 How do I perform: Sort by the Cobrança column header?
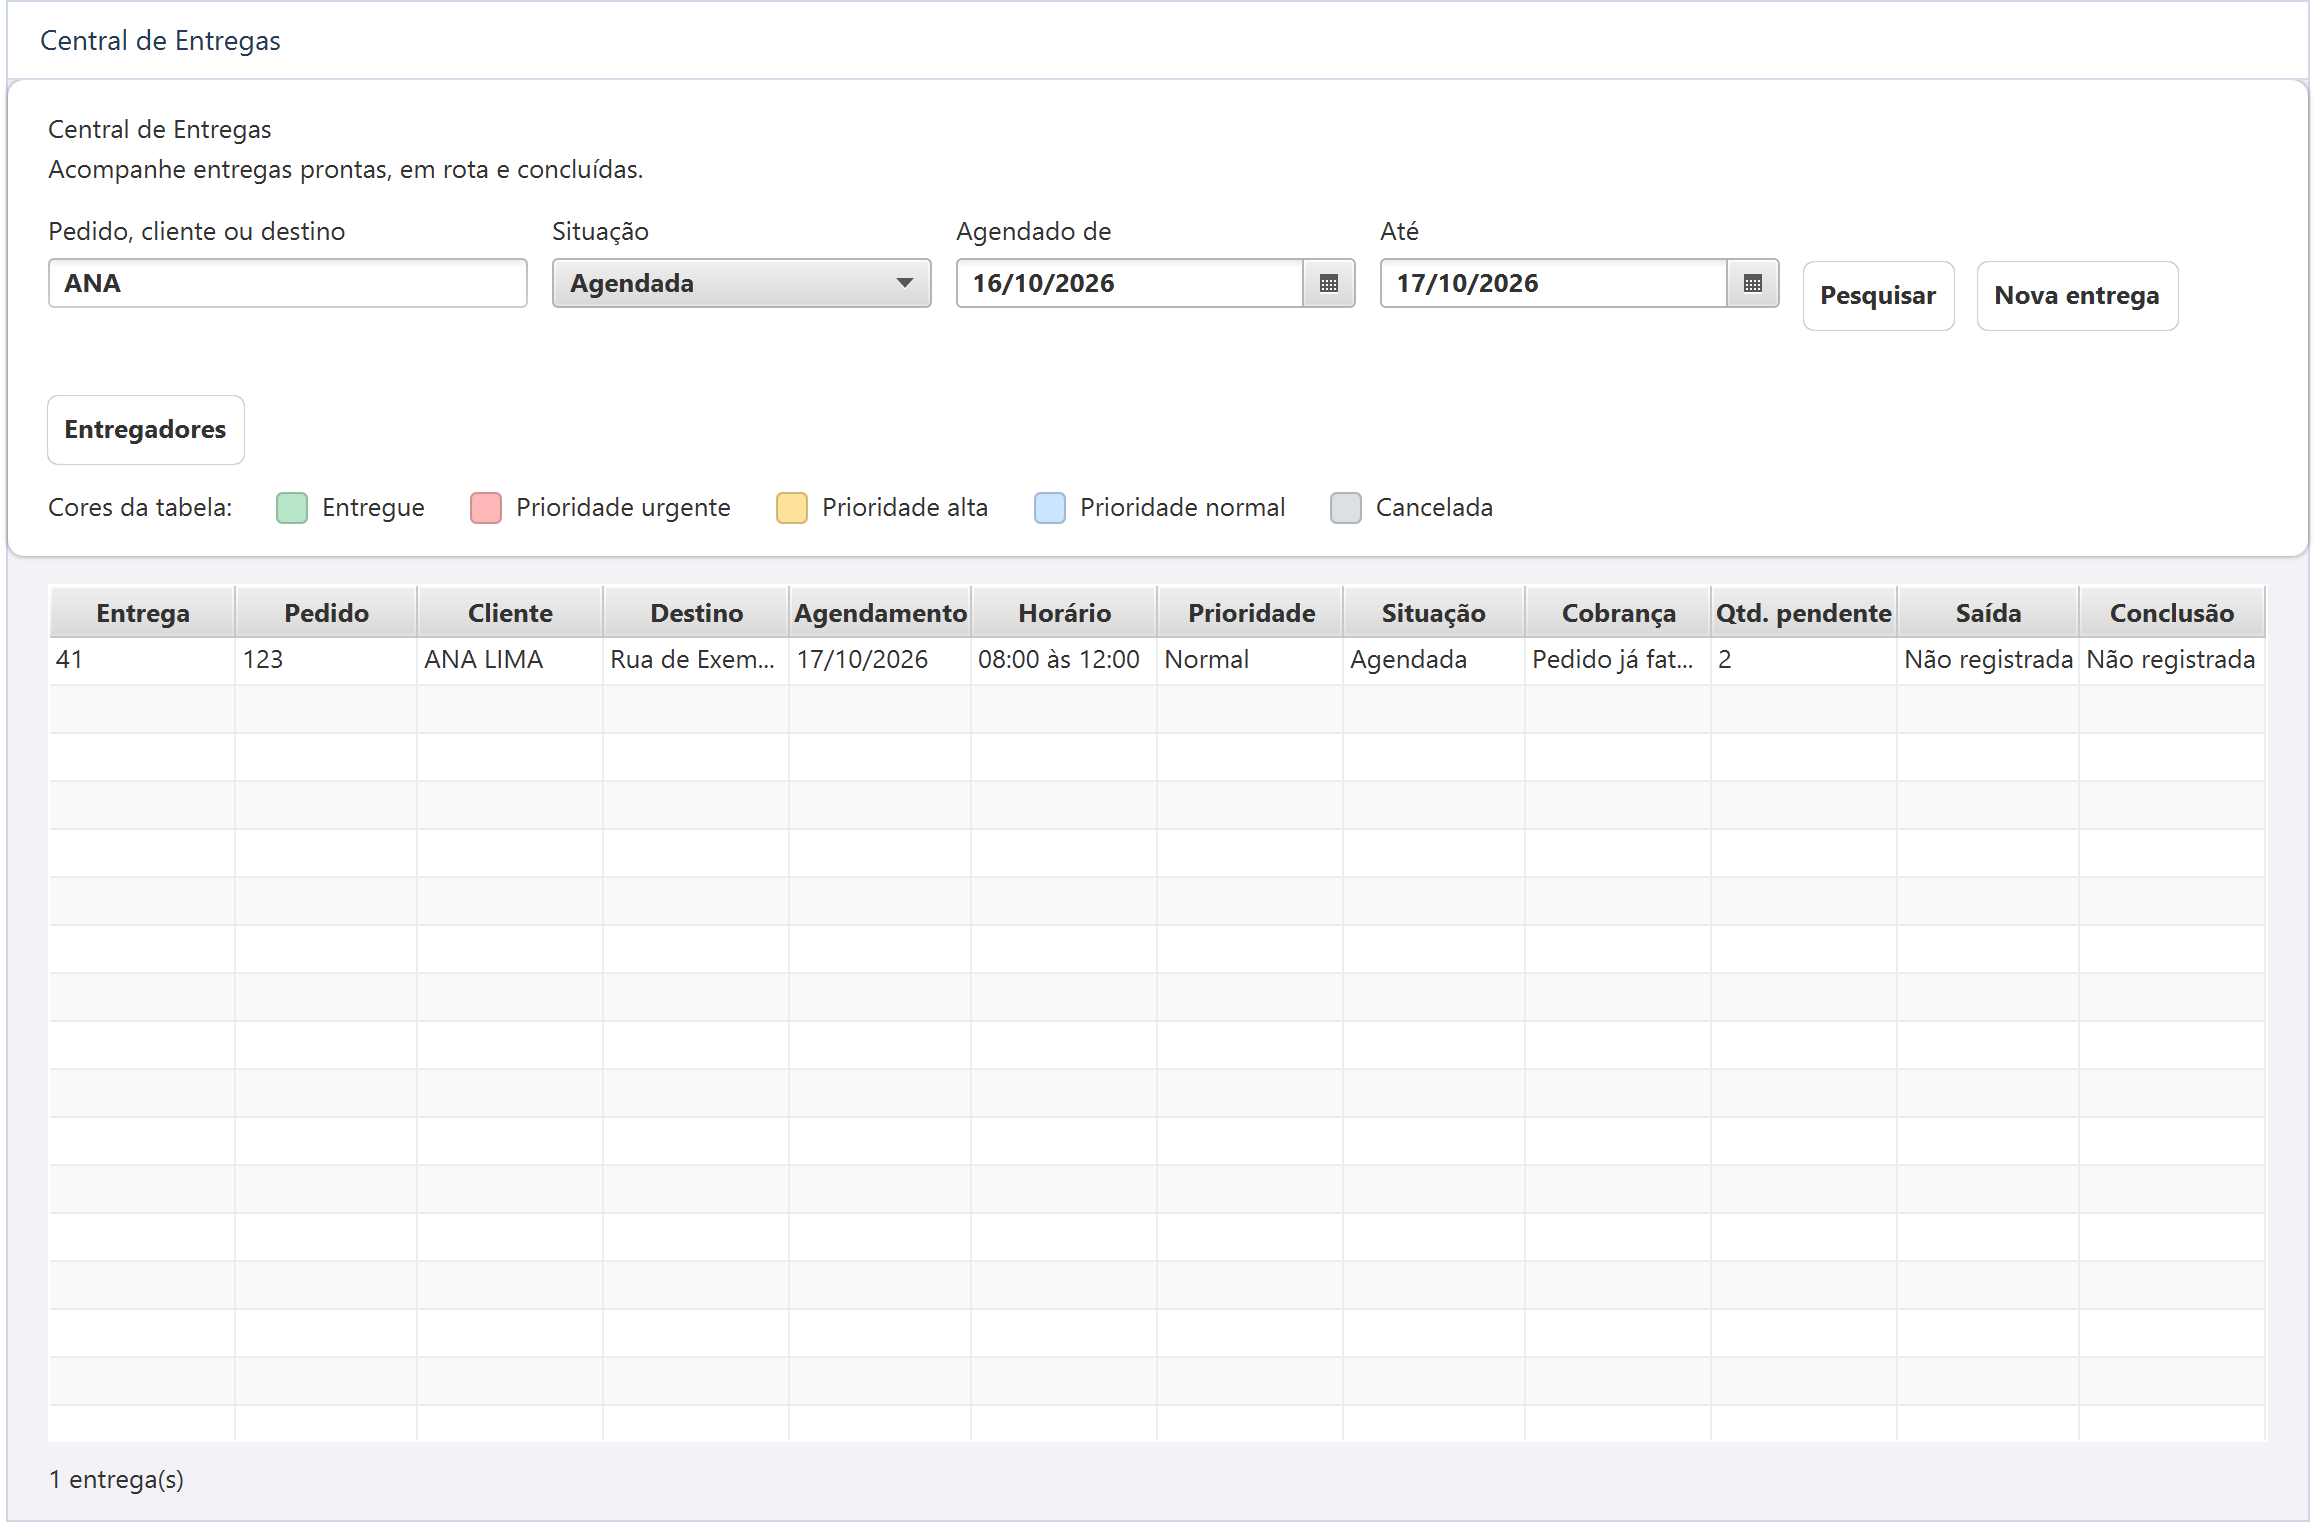[1618, 613]
